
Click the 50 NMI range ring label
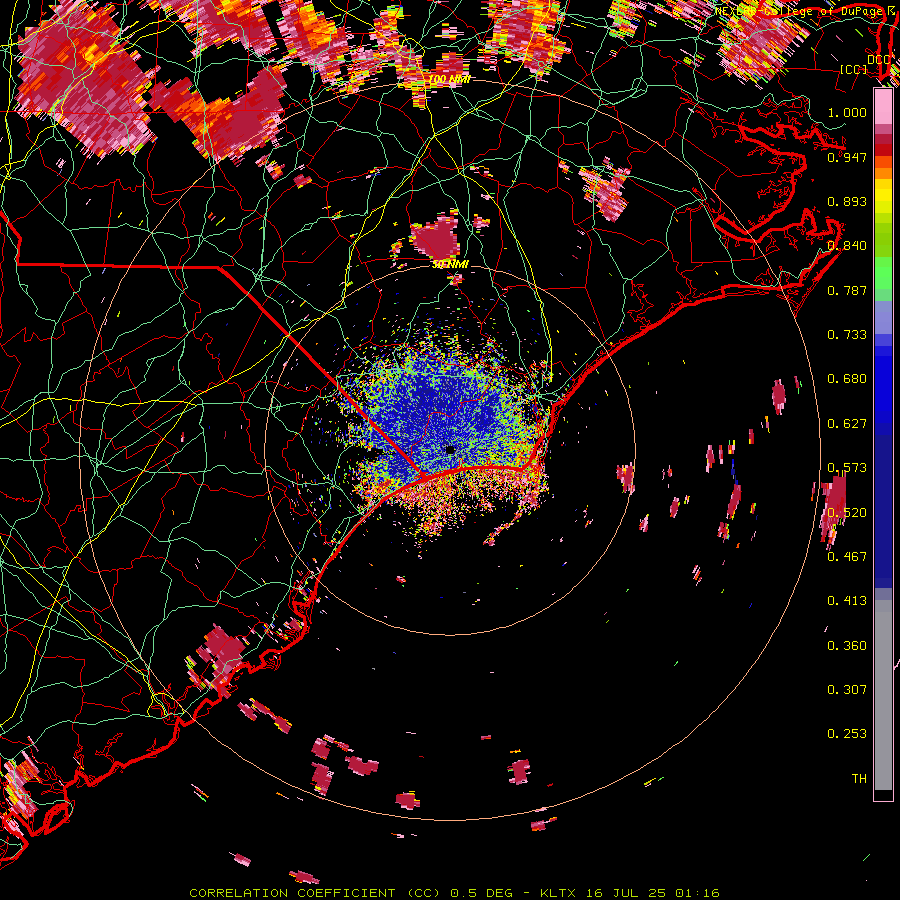point(451,265)
